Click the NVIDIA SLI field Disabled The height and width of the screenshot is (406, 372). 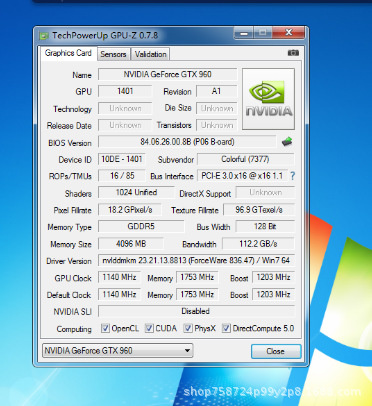197,311
